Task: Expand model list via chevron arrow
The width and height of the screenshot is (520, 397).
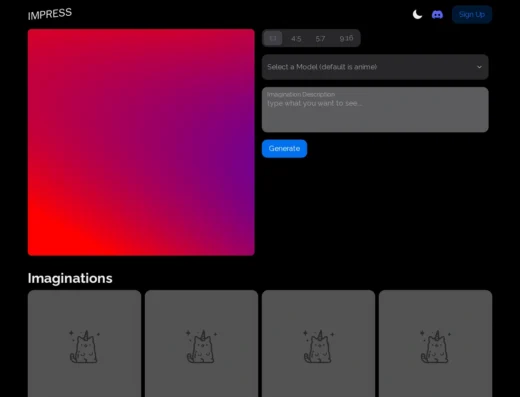Action: 479,67
